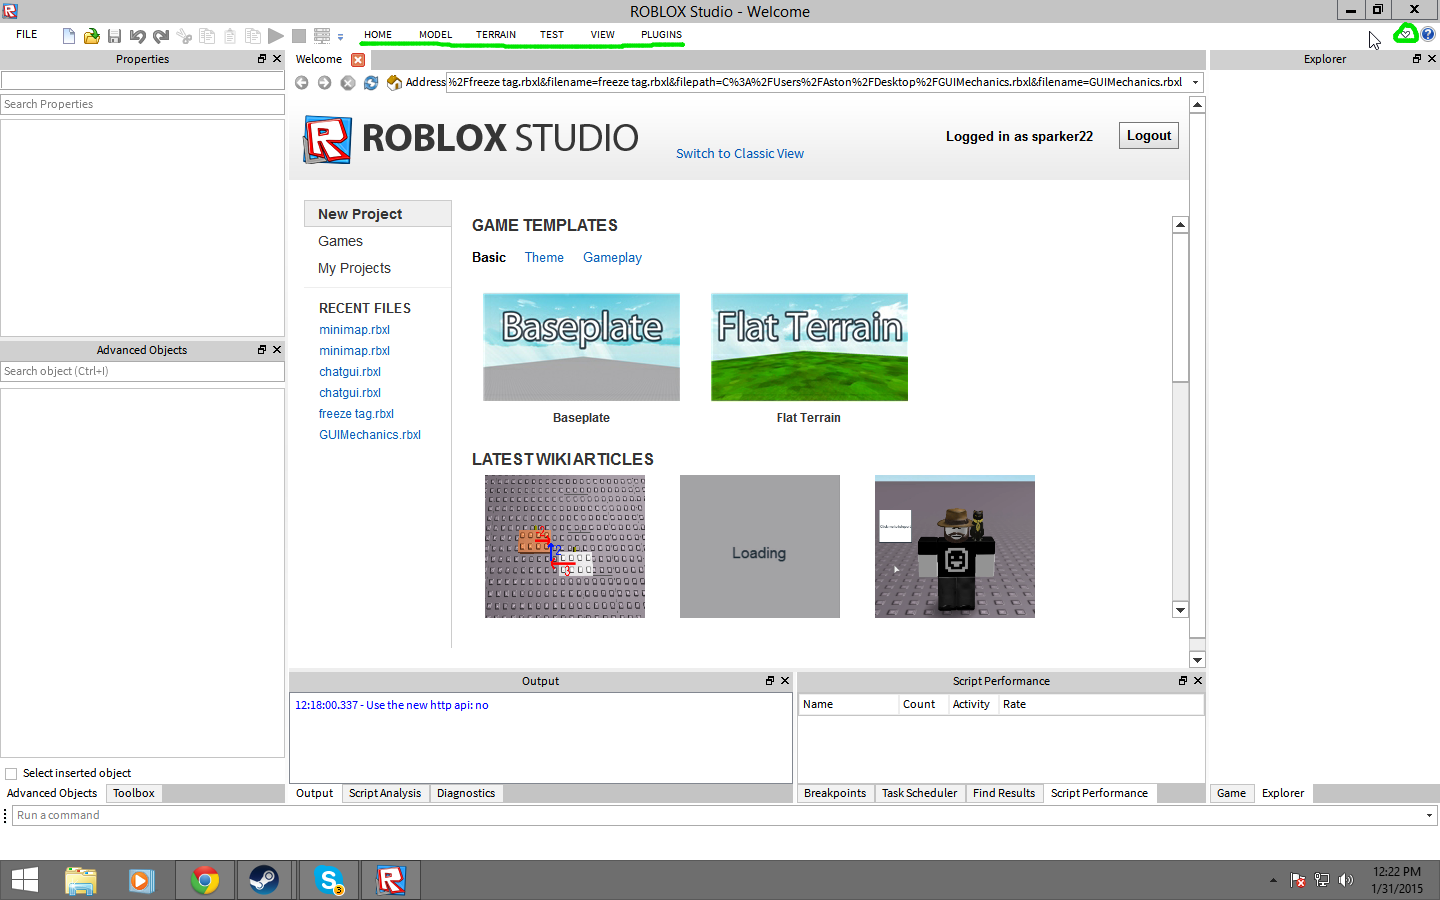Expand the Address bar dropdown
The height and width of the screenshot is (900, 1440).
click(1195, 83)
